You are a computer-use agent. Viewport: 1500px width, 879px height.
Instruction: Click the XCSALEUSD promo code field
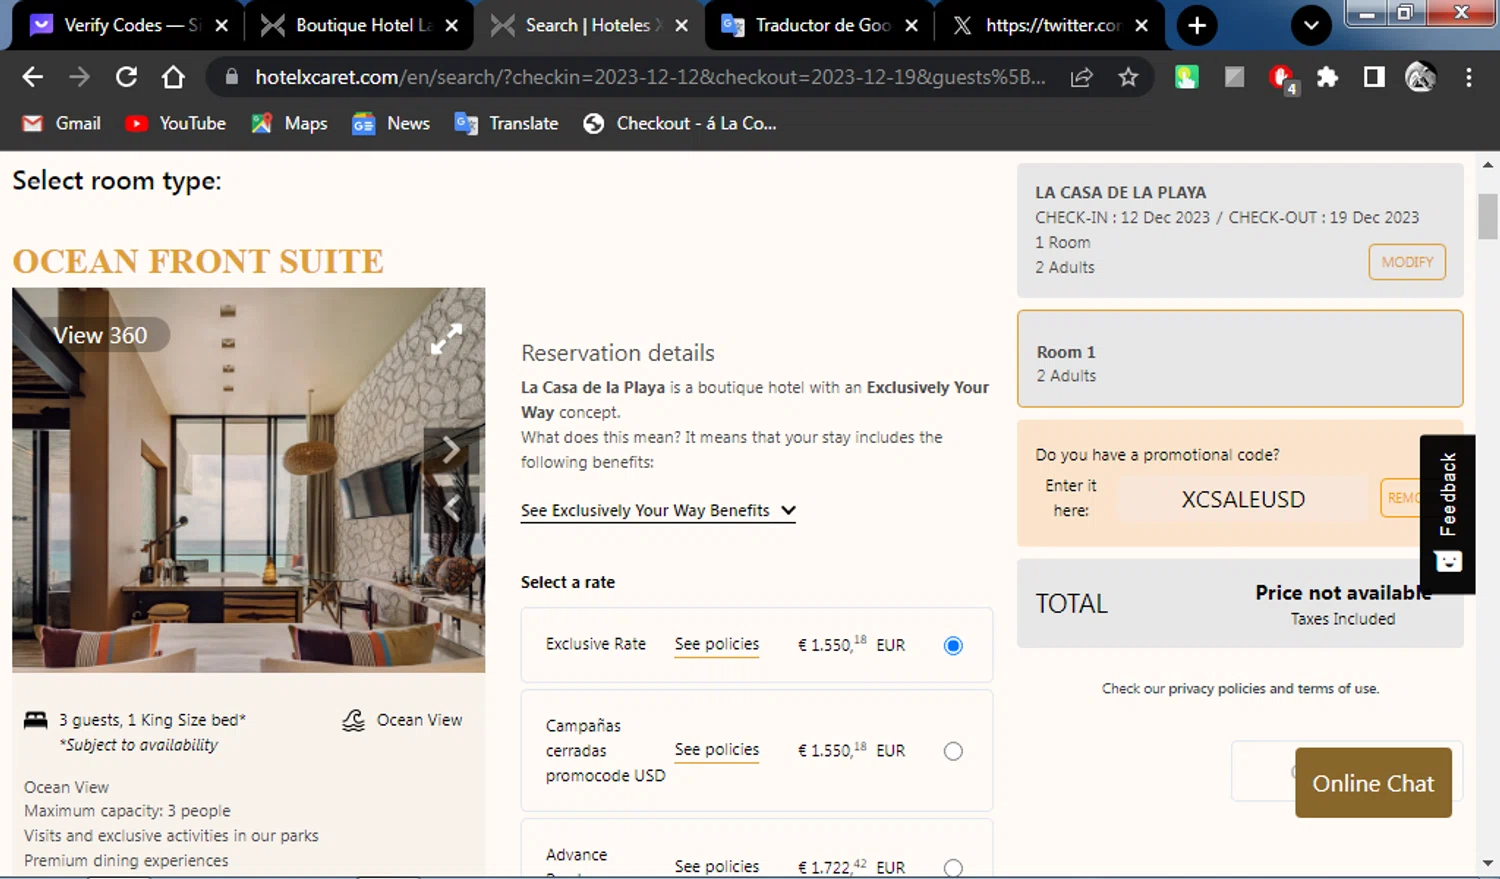1243,499
